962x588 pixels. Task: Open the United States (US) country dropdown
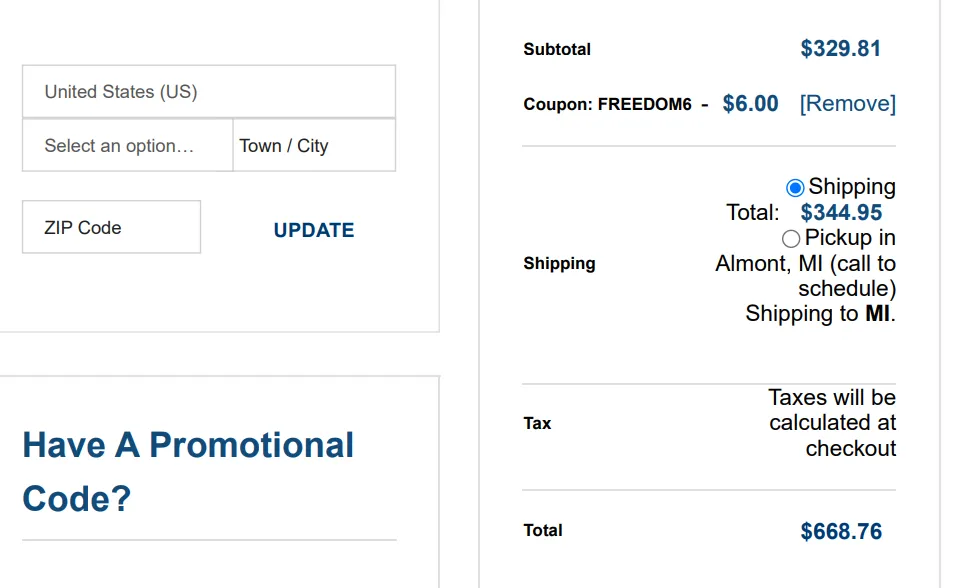point(208,92)
